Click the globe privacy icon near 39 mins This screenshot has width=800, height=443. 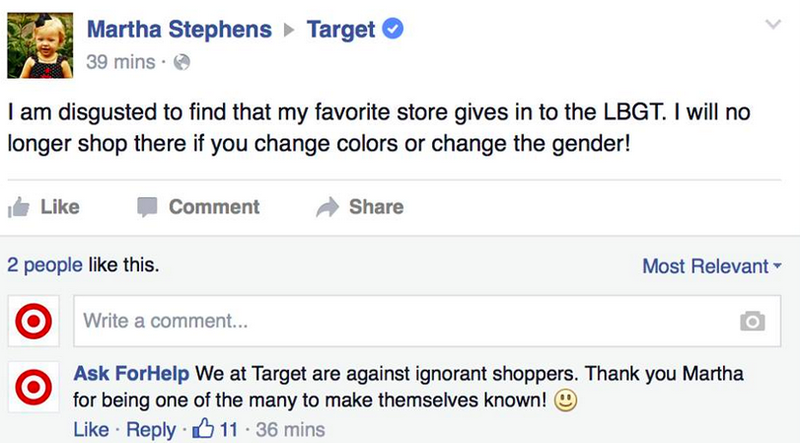(182, 62)
